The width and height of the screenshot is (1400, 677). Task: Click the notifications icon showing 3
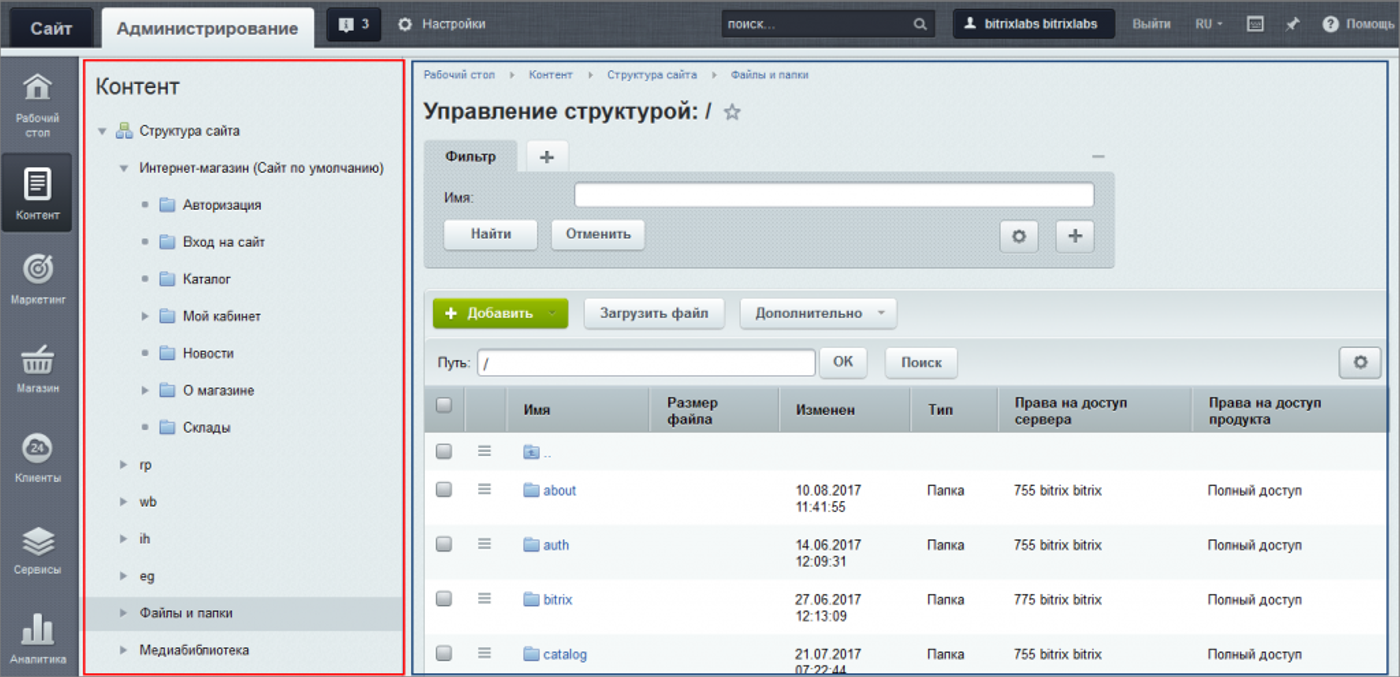(x=353, y=23)
